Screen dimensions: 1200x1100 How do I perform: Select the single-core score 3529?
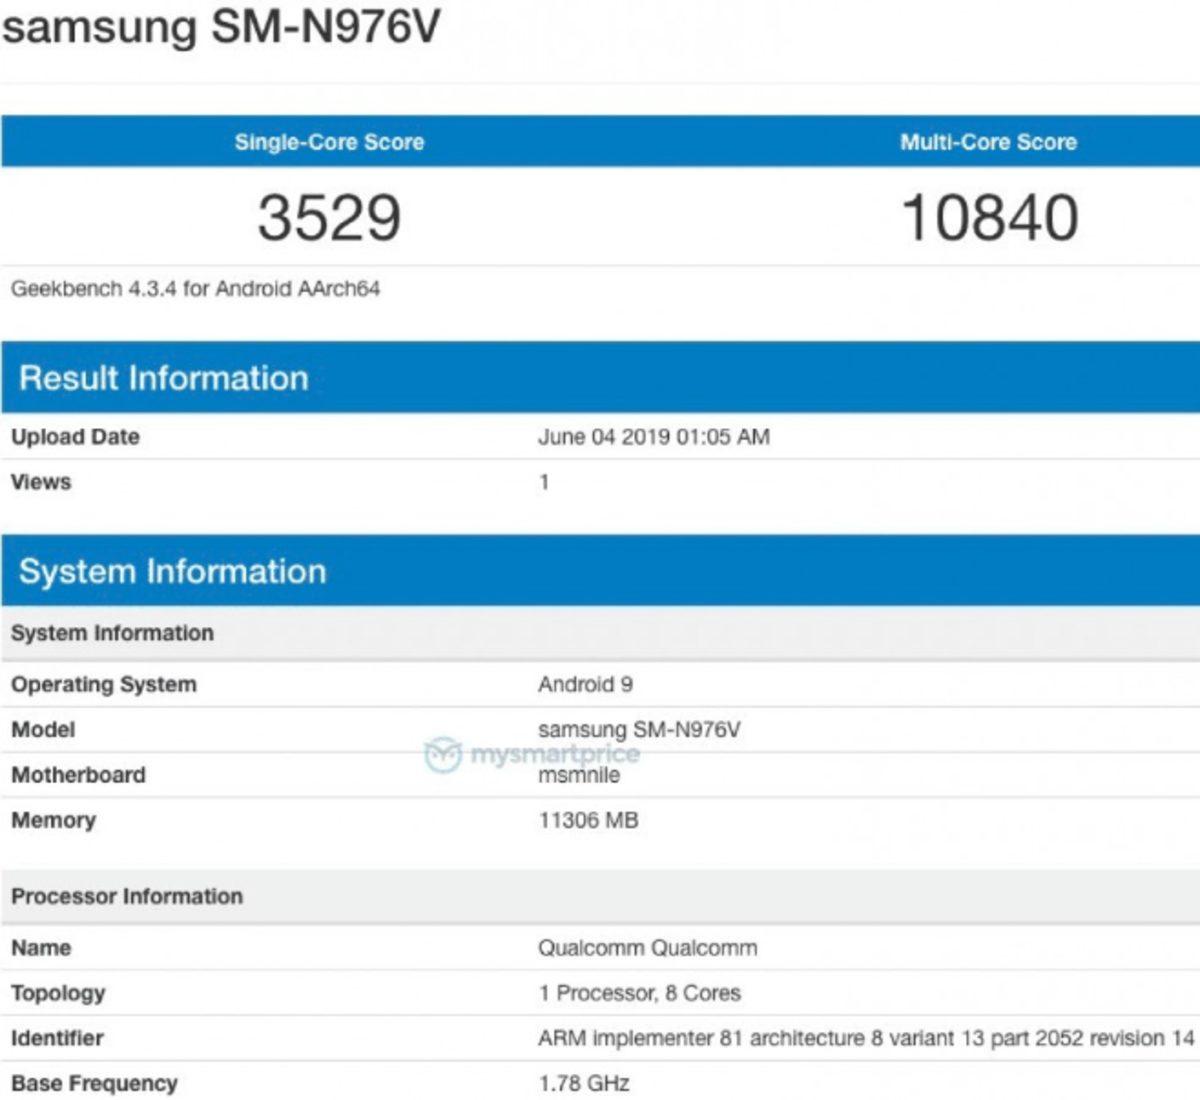[330, 213]
